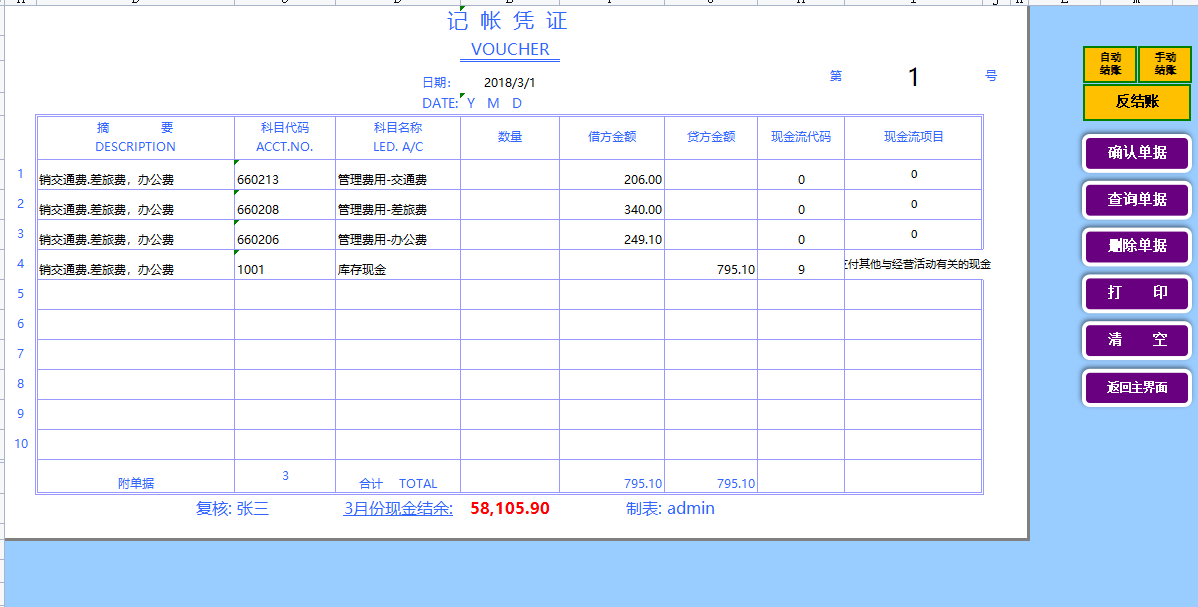Select the 摘要 DESCRIPTION header cell
Image resolution: width=1198 pixels, height=607 pixels.
[x=135, y=138]
